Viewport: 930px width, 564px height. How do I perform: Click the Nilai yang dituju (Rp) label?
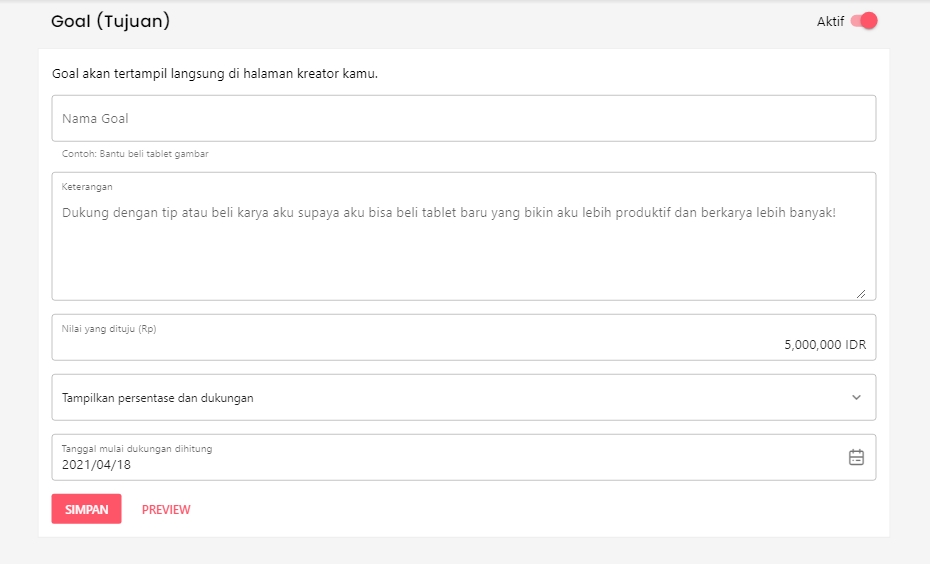click(109, 328)
